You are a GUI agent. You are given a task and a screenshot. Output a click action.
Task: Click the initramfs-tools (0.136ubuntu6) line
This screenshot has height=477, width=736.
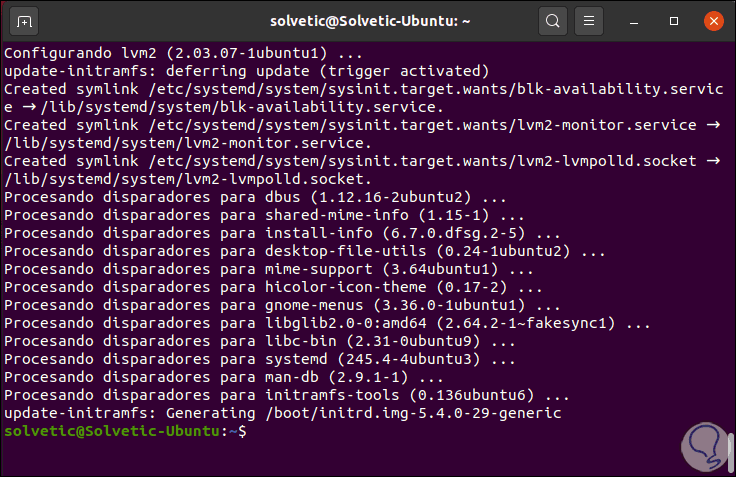287,395
